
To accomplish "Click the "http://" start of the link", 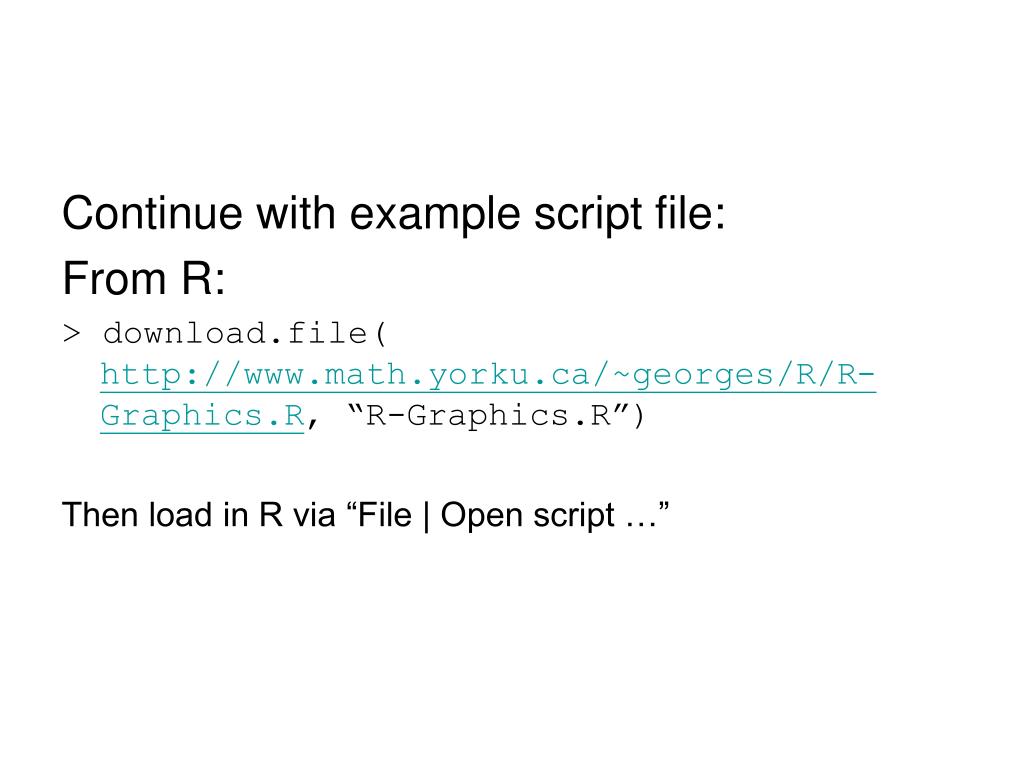I will 171,376.
